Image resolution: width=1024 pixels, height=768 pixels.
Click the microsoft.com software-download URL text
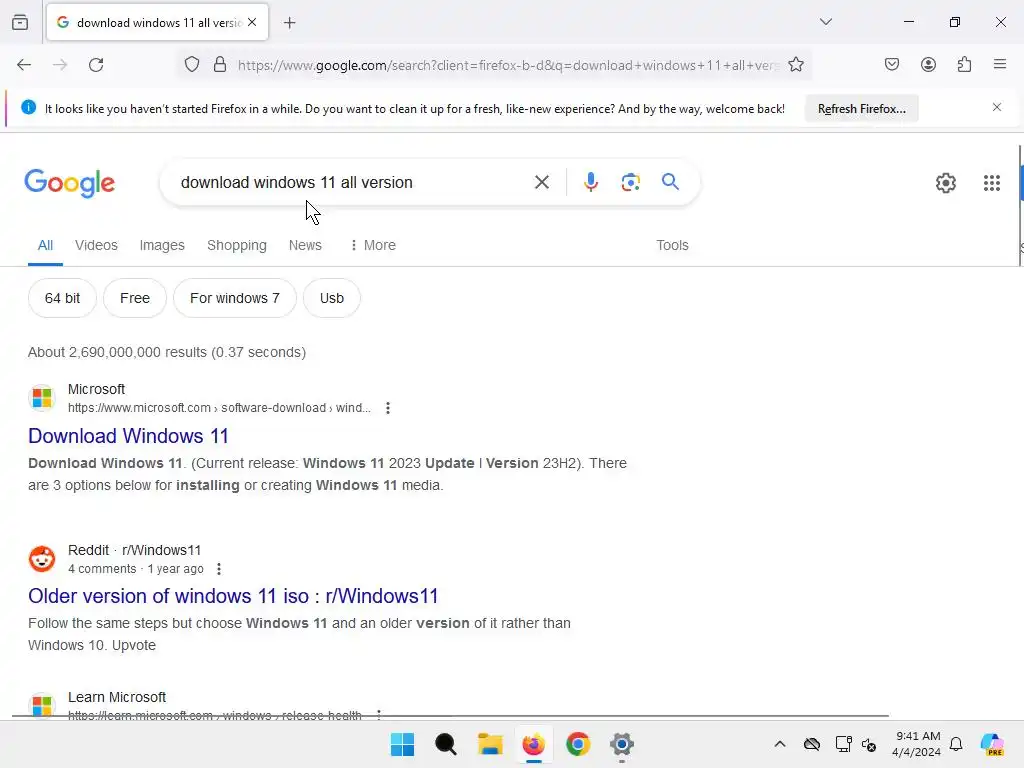click(x=219, y=408)
